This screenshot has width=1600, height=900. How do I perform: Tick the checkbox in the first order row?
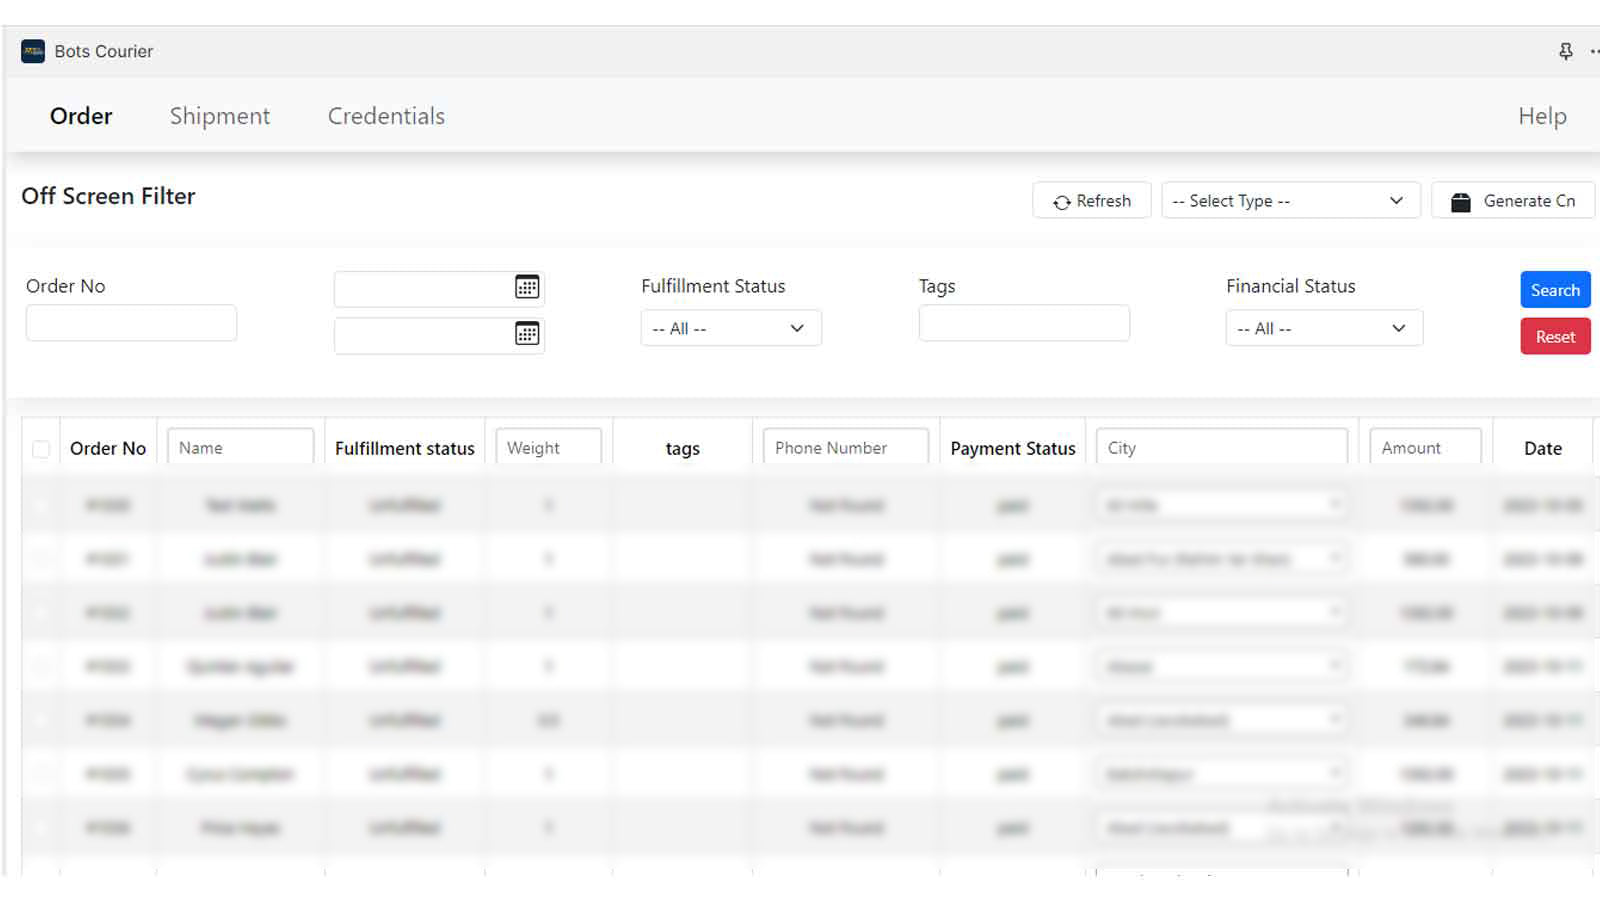point(41,505)
